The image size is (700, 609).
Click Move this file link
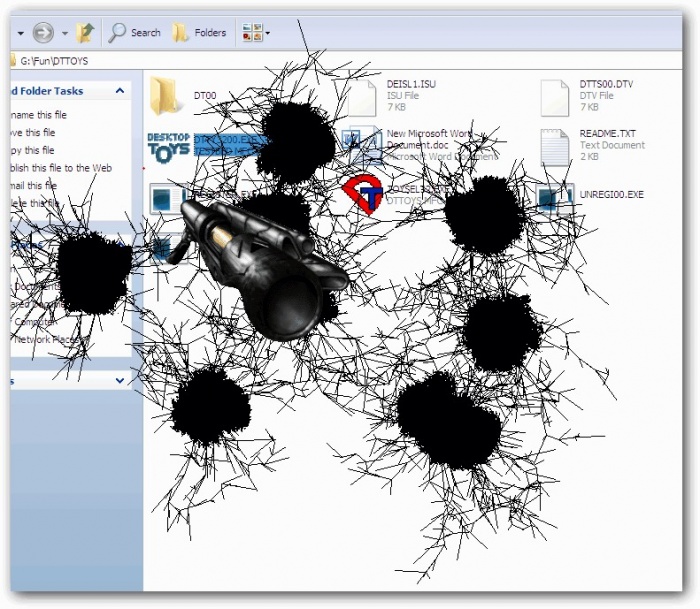[x=33, y=133]
